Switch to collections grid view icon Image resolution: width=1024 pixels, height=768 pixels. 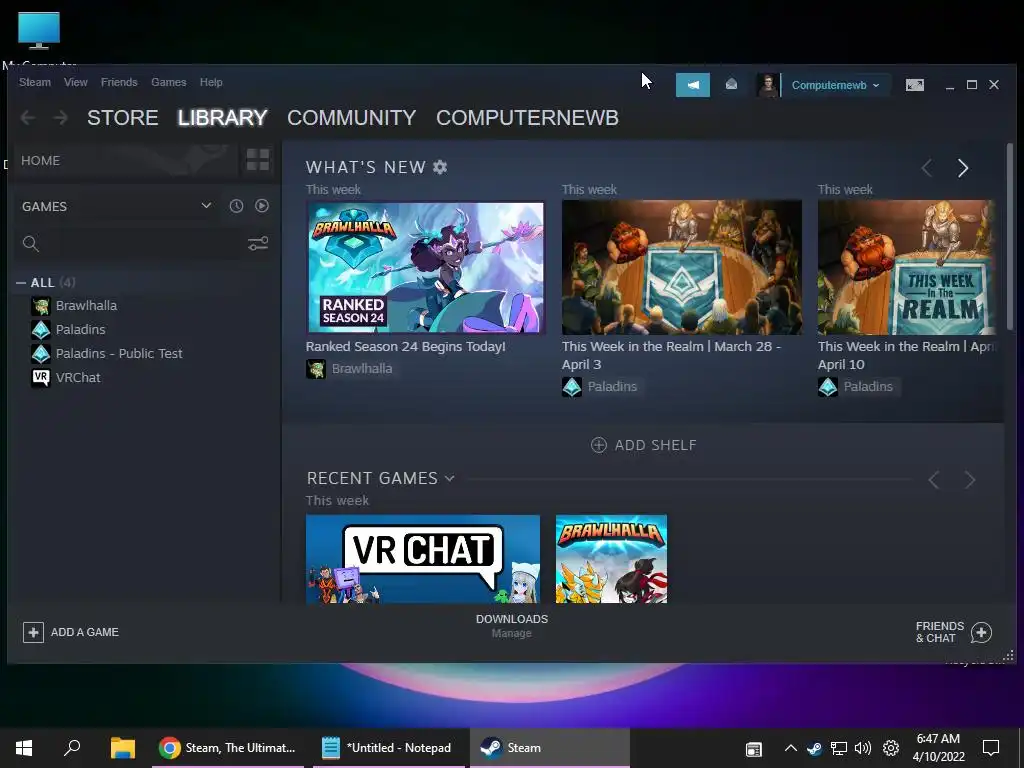(x=258, y=160)
